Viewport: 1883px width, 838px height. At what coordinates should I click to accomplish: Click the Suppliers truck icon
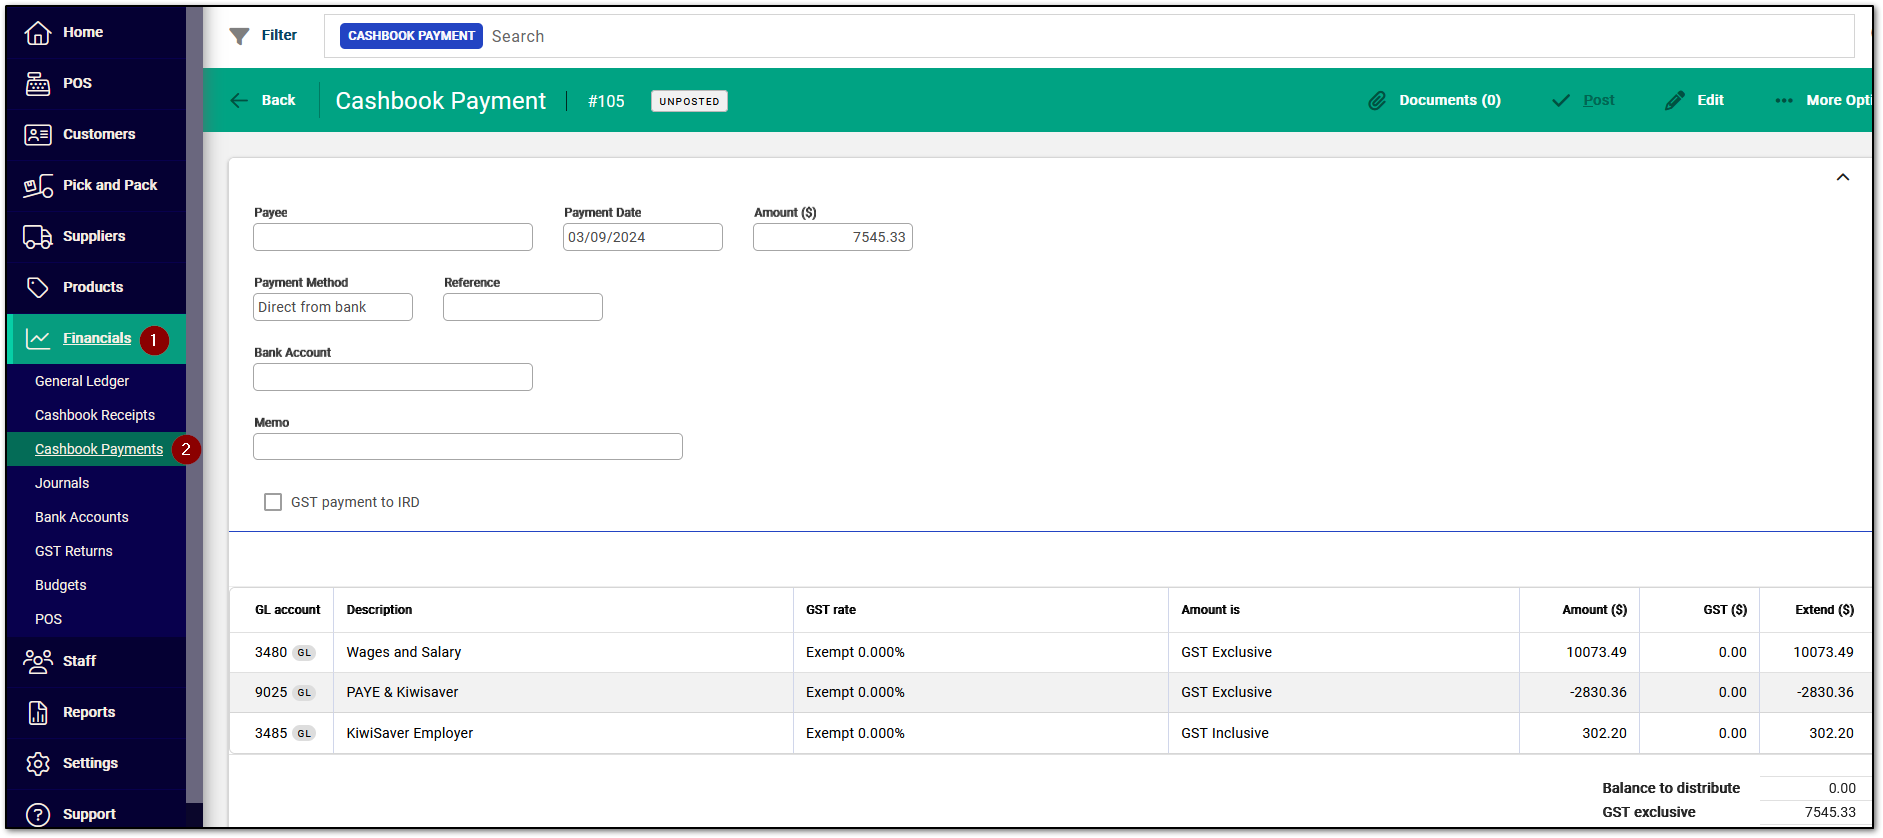[38, 237]
